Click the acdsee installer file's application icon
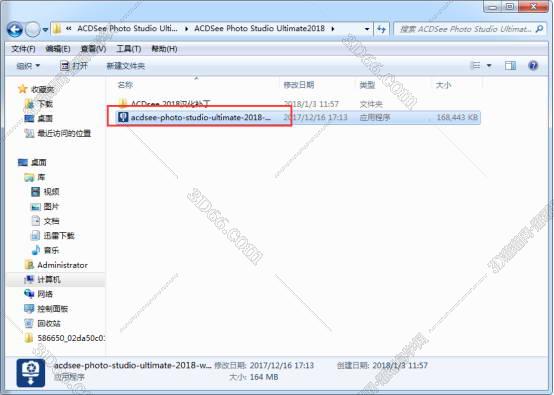This screenshot has height=395, width=554. 123,117
